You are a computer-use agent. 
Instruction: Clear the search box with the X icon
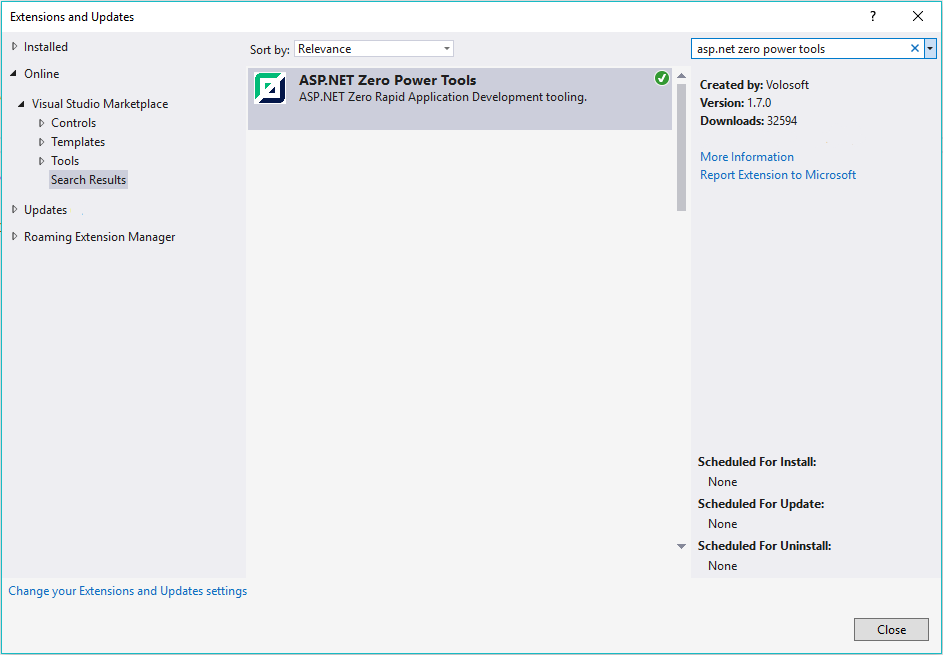pyautogui.click(x=915, y=49)
